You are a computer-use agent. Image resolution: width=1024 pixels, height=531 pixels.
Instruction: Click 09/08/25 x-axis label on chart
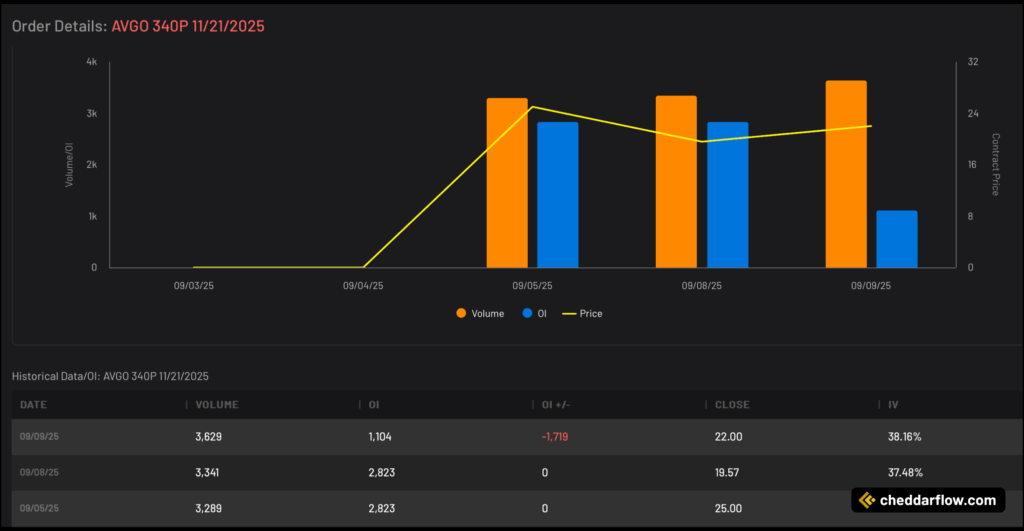(x=701, y=286)
